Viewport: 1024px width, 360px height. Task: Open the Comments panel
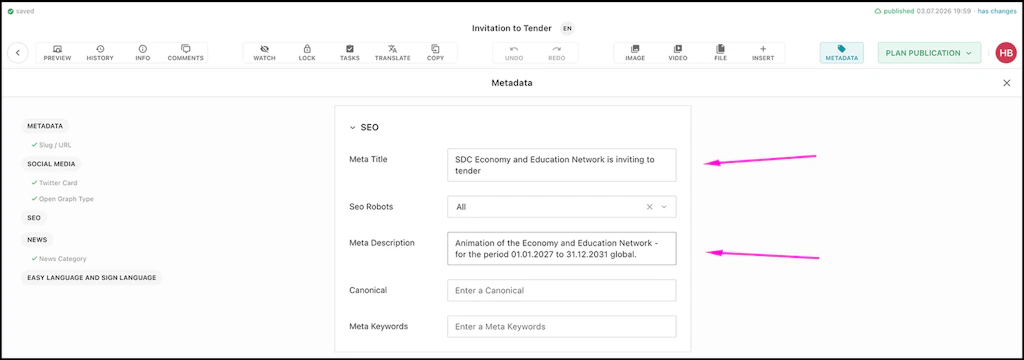(x=185, y=53)
